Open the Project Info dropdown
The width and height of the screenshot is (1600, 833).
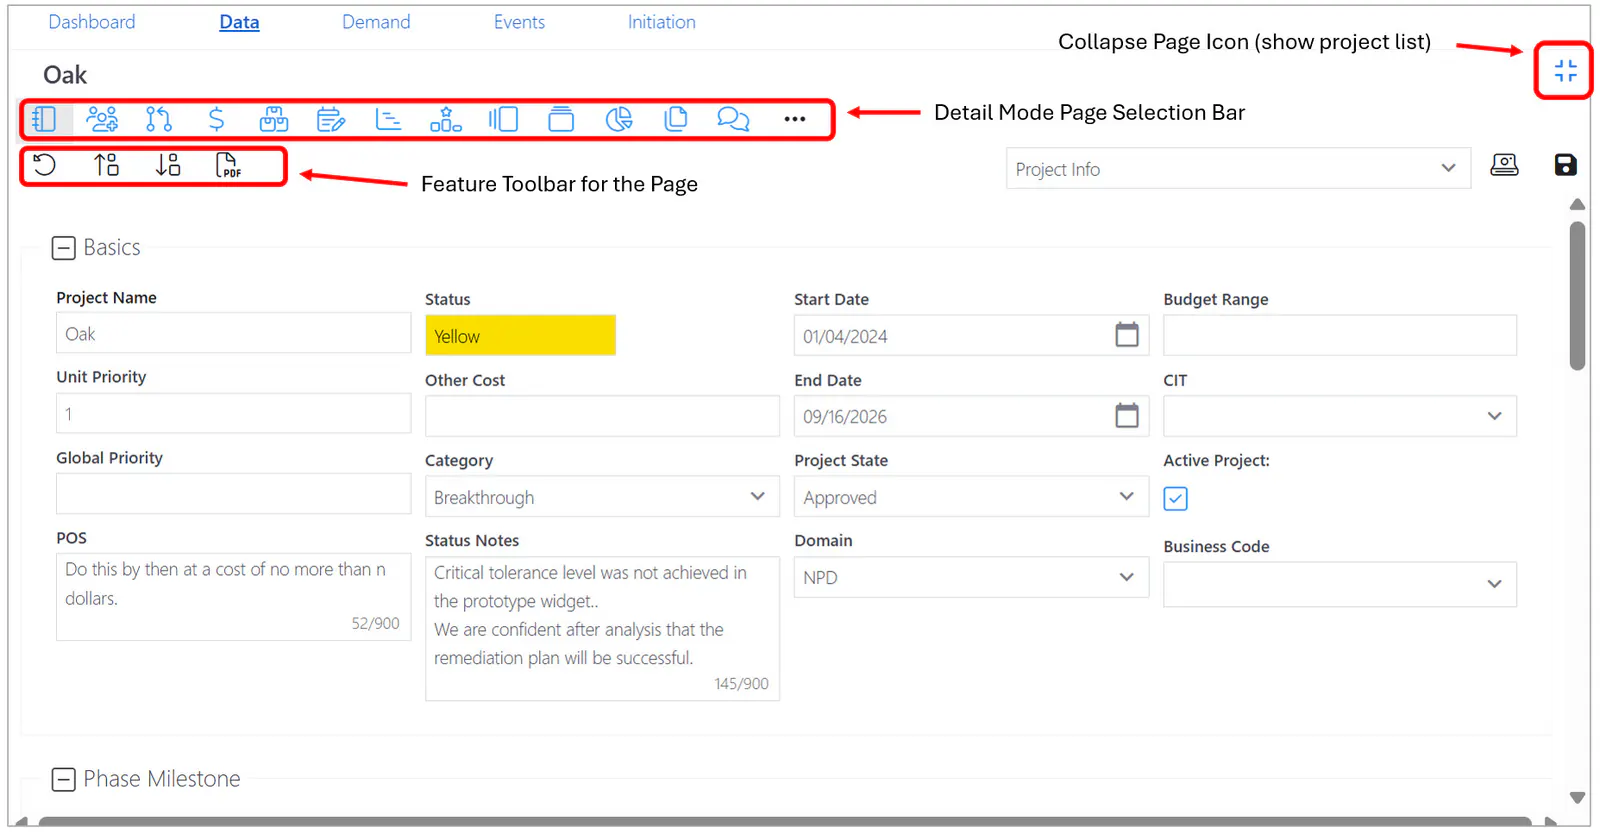pos(1238,169)
